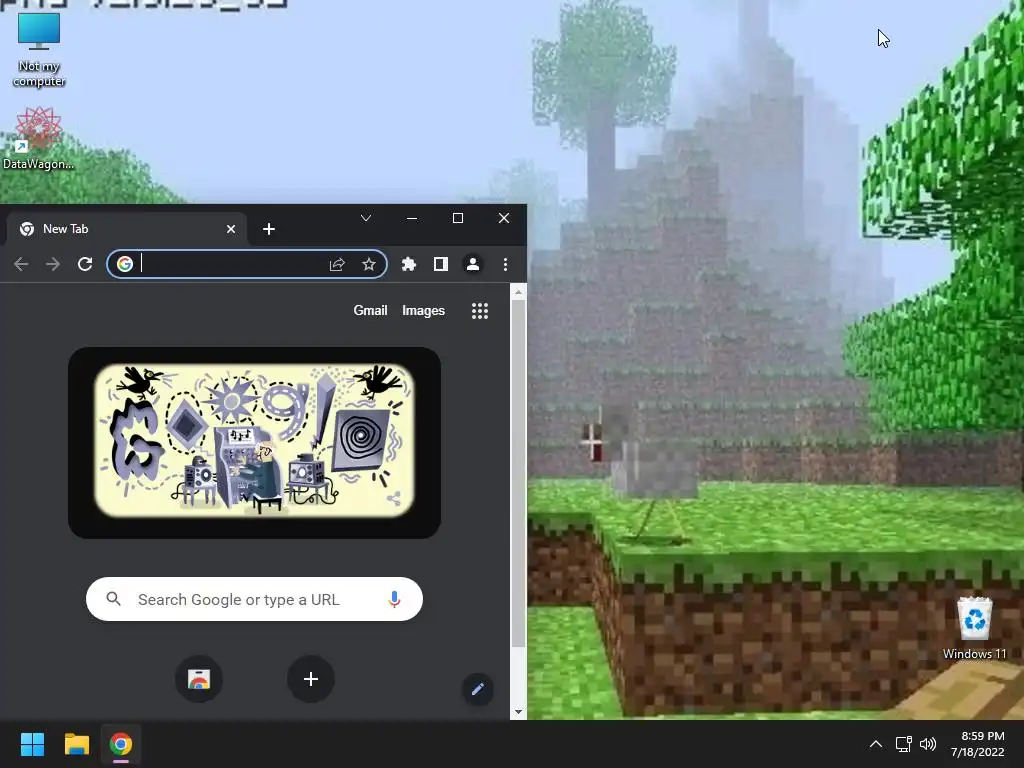Reload the page in Chrome
This screenshot has width=1024, height=768.
pos(85,264)
